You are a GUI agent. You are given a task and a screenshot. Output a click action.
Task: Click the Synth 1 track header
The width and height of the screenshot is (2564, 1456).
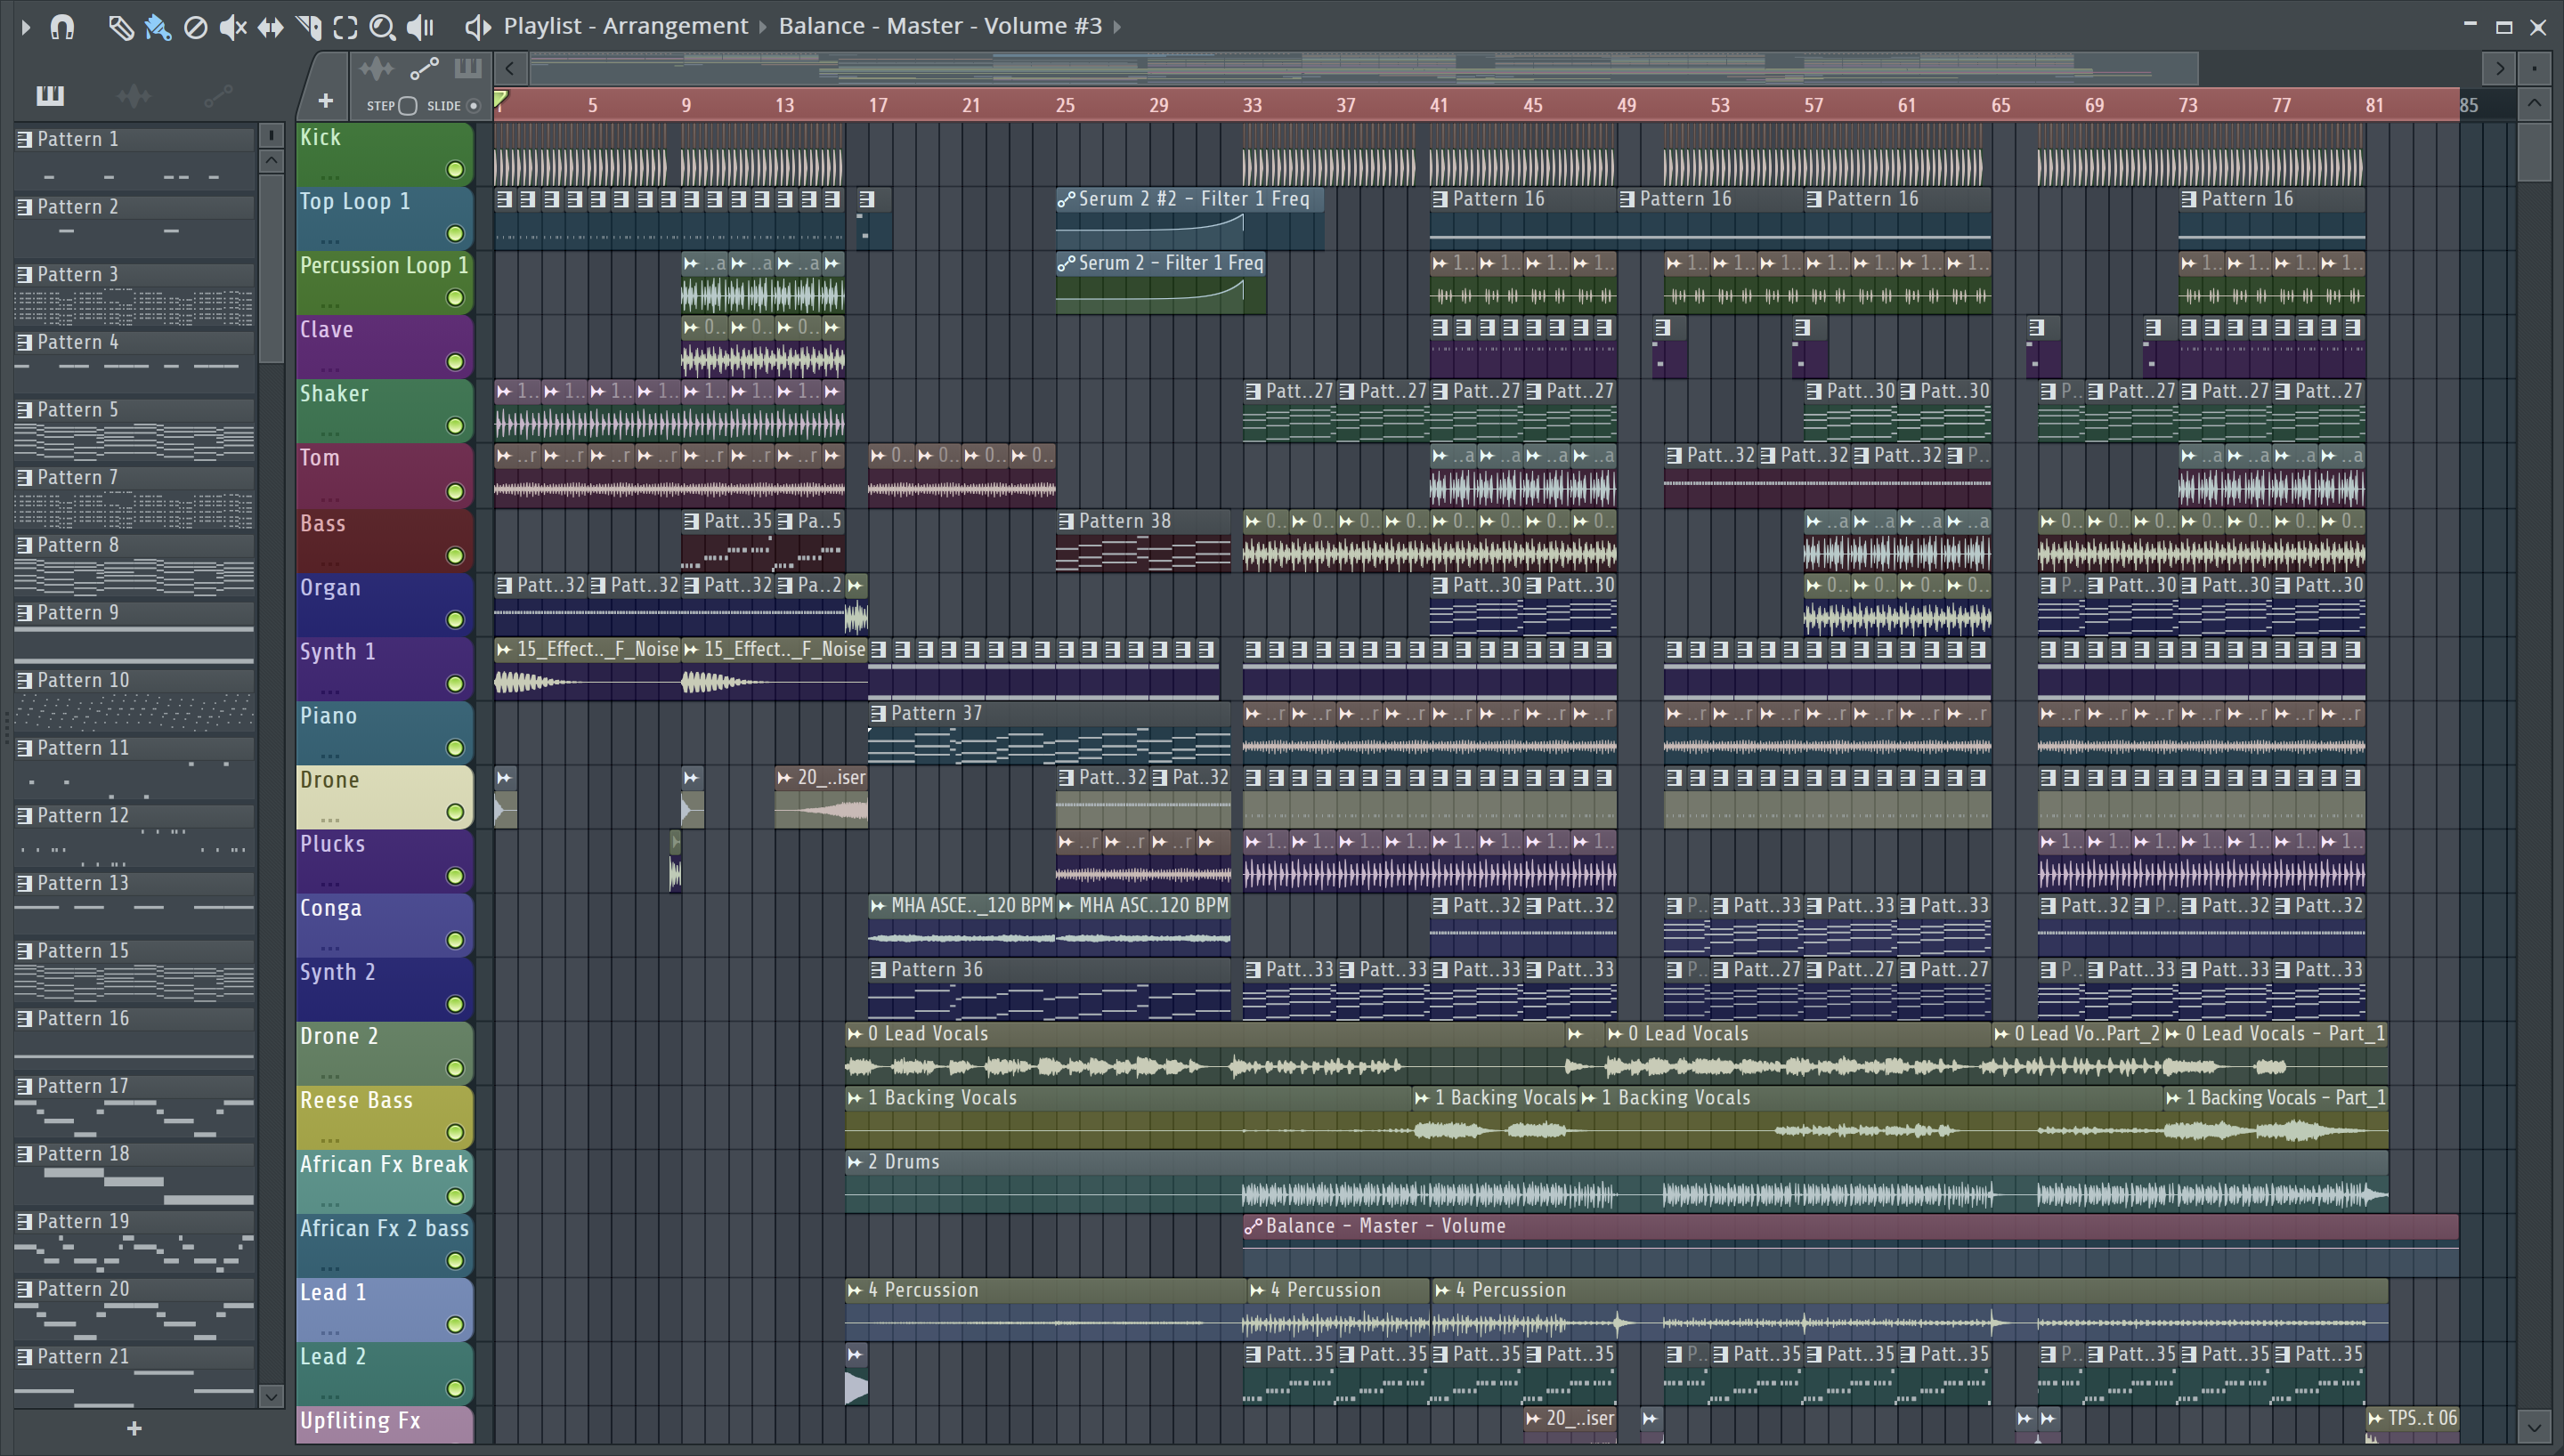click(x=384, y=668)
